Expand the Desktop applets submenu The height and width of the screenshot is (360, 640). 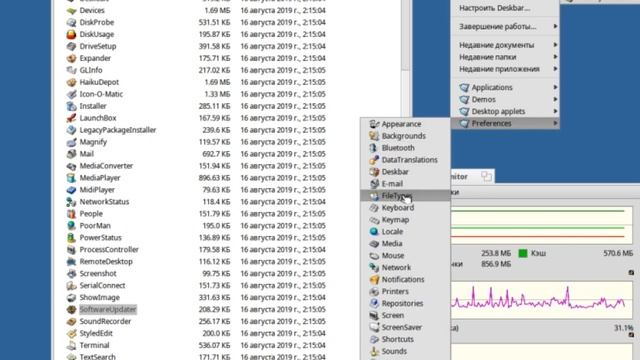pyautogui.click(x=505, y=111)
